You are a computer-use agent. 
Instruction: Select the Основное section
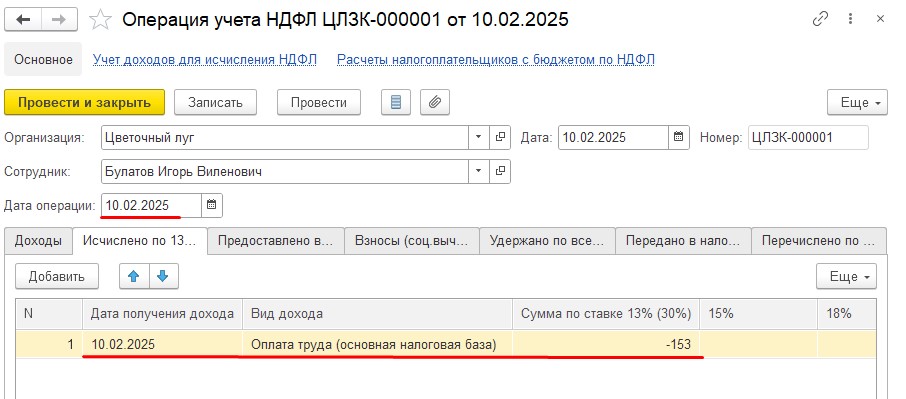43,59
